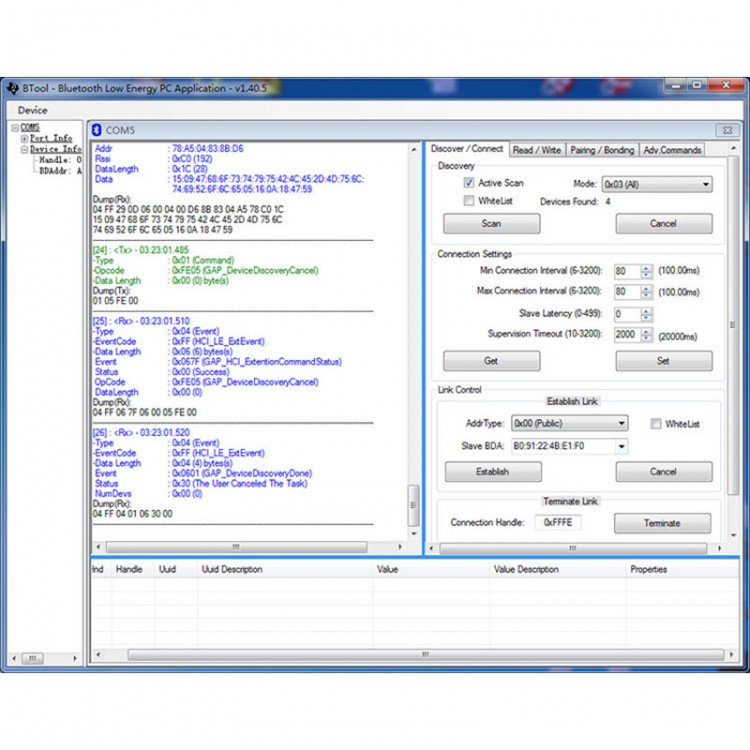The image size is (750, 750).
Task: Click the attribute table horizontal scrollbar
Action: 426,654
